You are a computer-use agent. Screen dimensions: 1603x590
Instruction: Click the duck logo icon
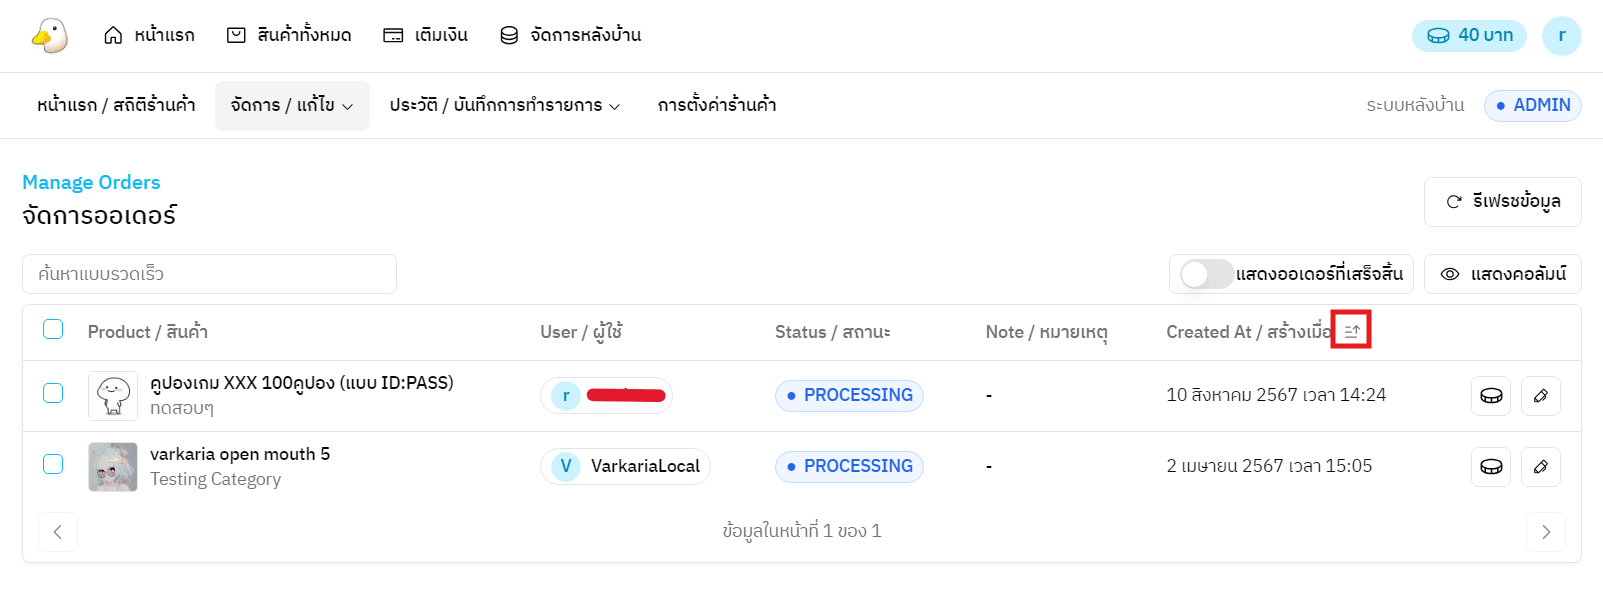tap(49, 36)
